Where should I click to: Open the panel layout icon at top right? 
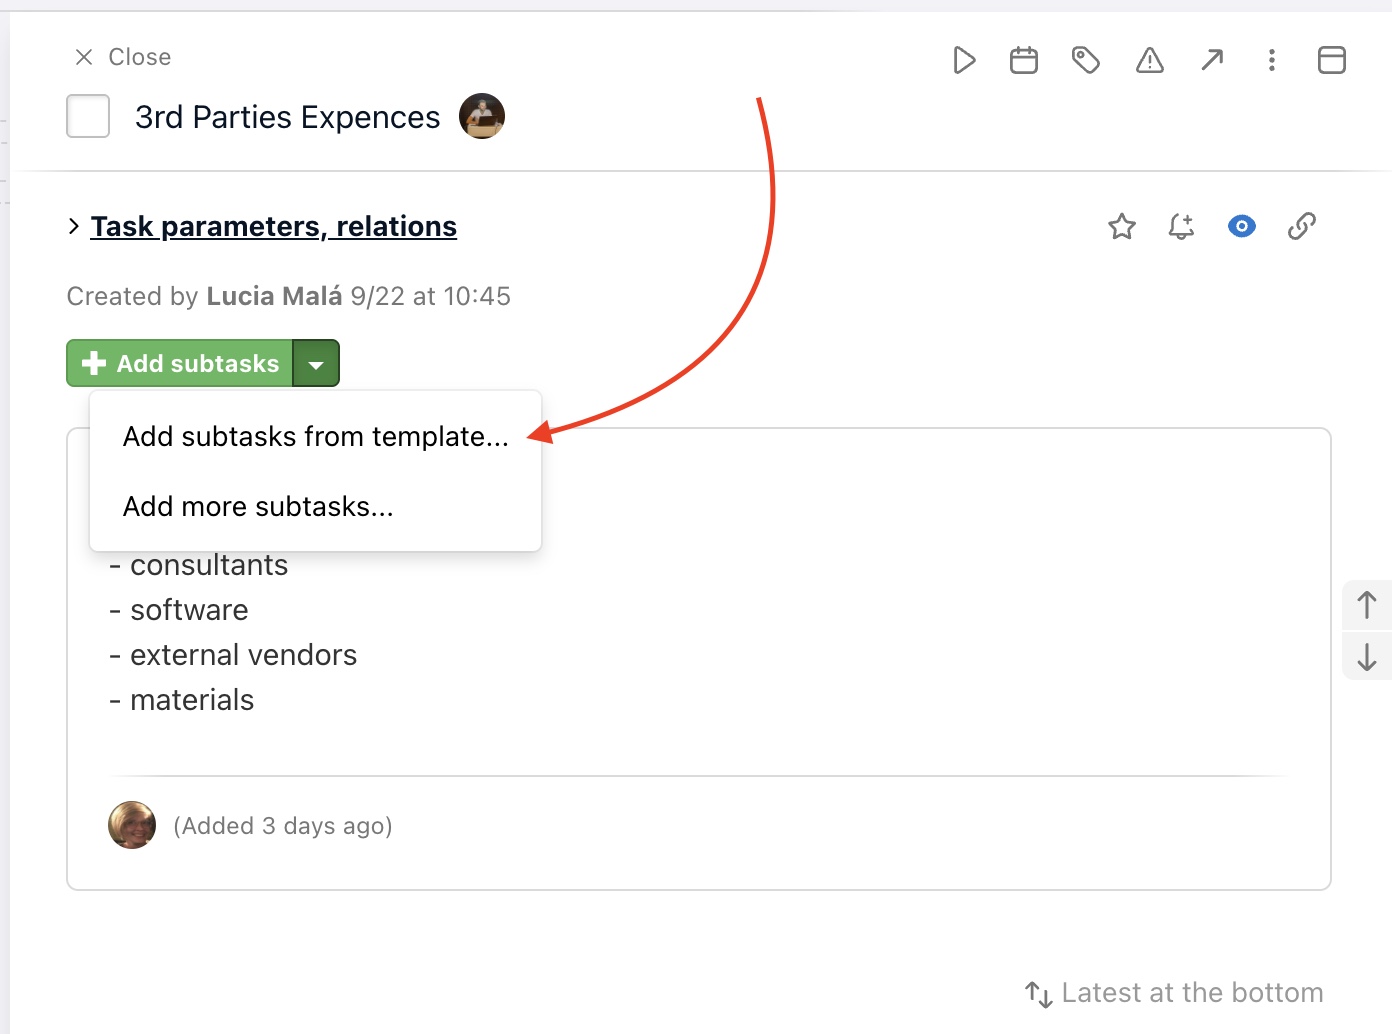click(1331, 60)
